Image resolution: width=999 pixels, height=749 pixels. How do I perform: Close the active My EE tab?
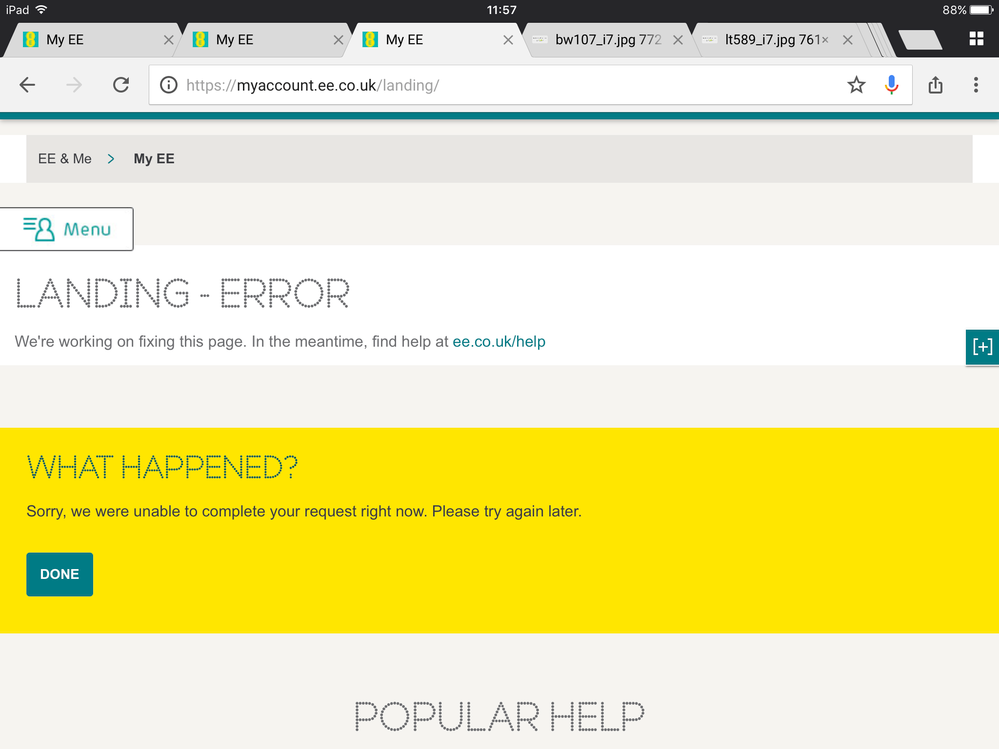coord(508,40)
